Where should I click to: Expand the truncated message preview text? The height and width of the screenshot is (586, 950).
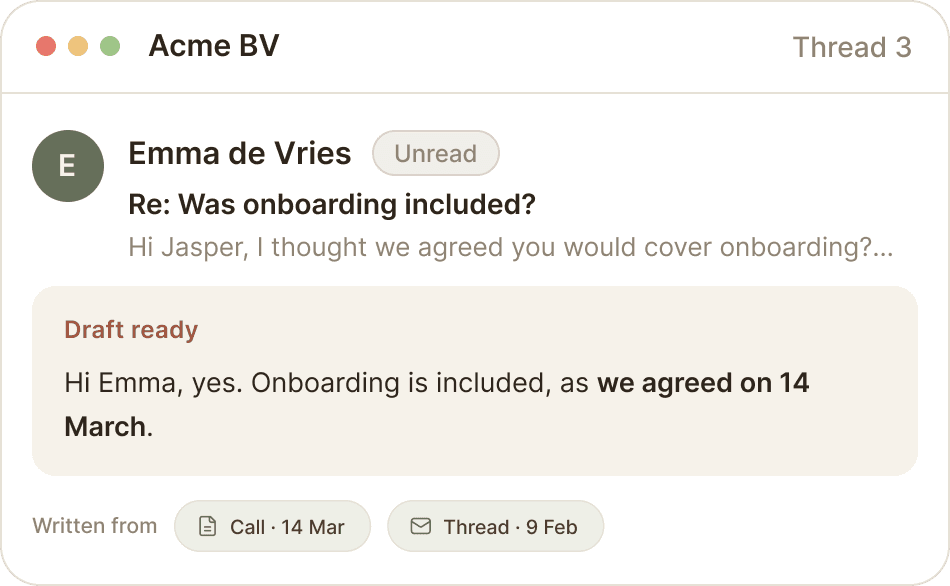pyautogui.click(x=511, y=247)
